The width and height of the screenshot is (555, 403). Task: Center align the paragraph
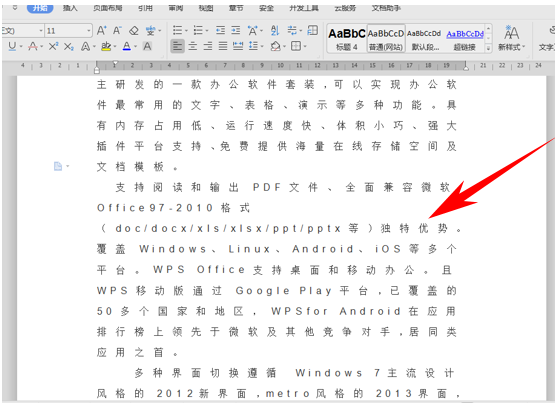point(193,46)
